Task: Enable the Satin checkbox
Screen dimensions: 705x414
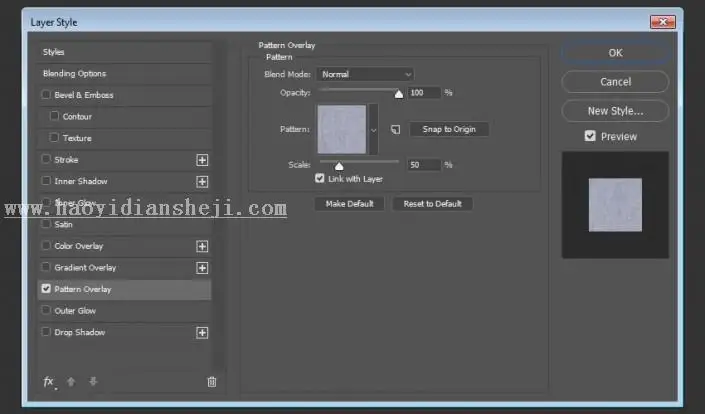Action: (x=46, y=224)
